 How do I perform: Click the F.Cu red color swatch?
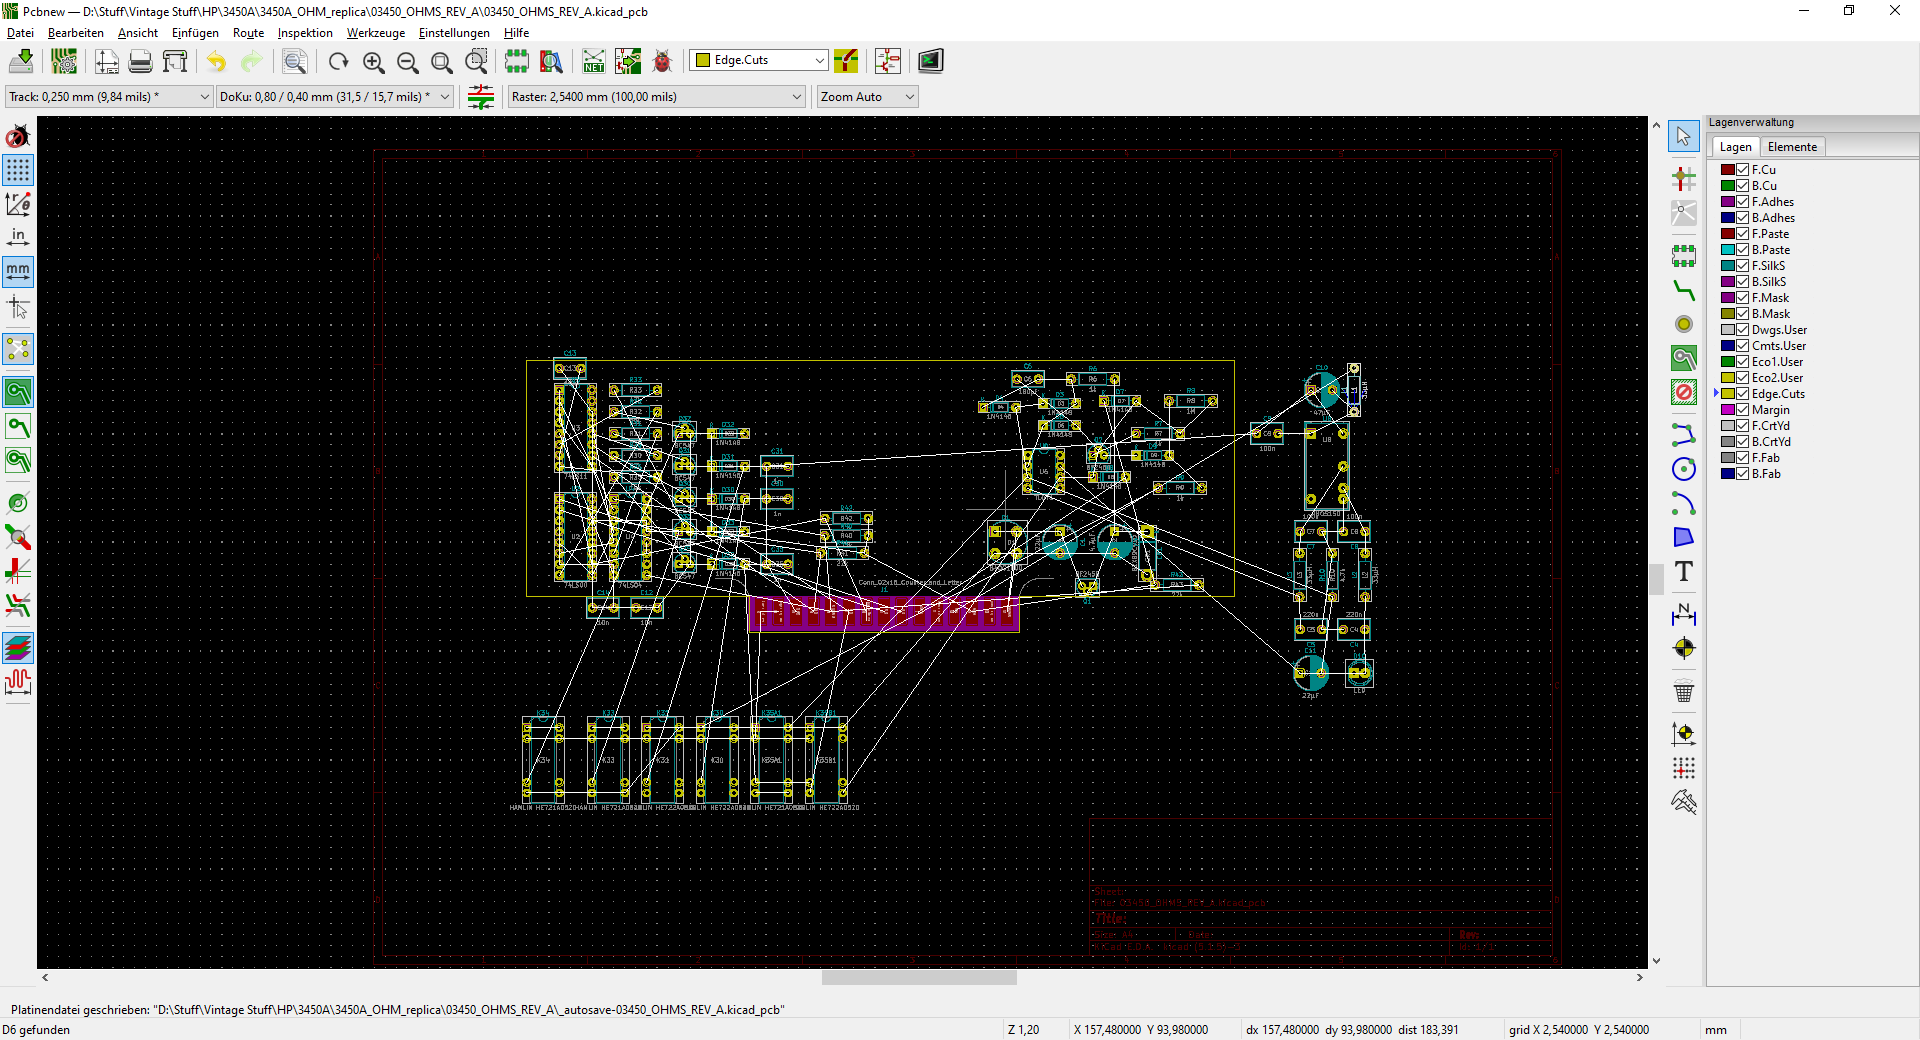point(1727,170)
